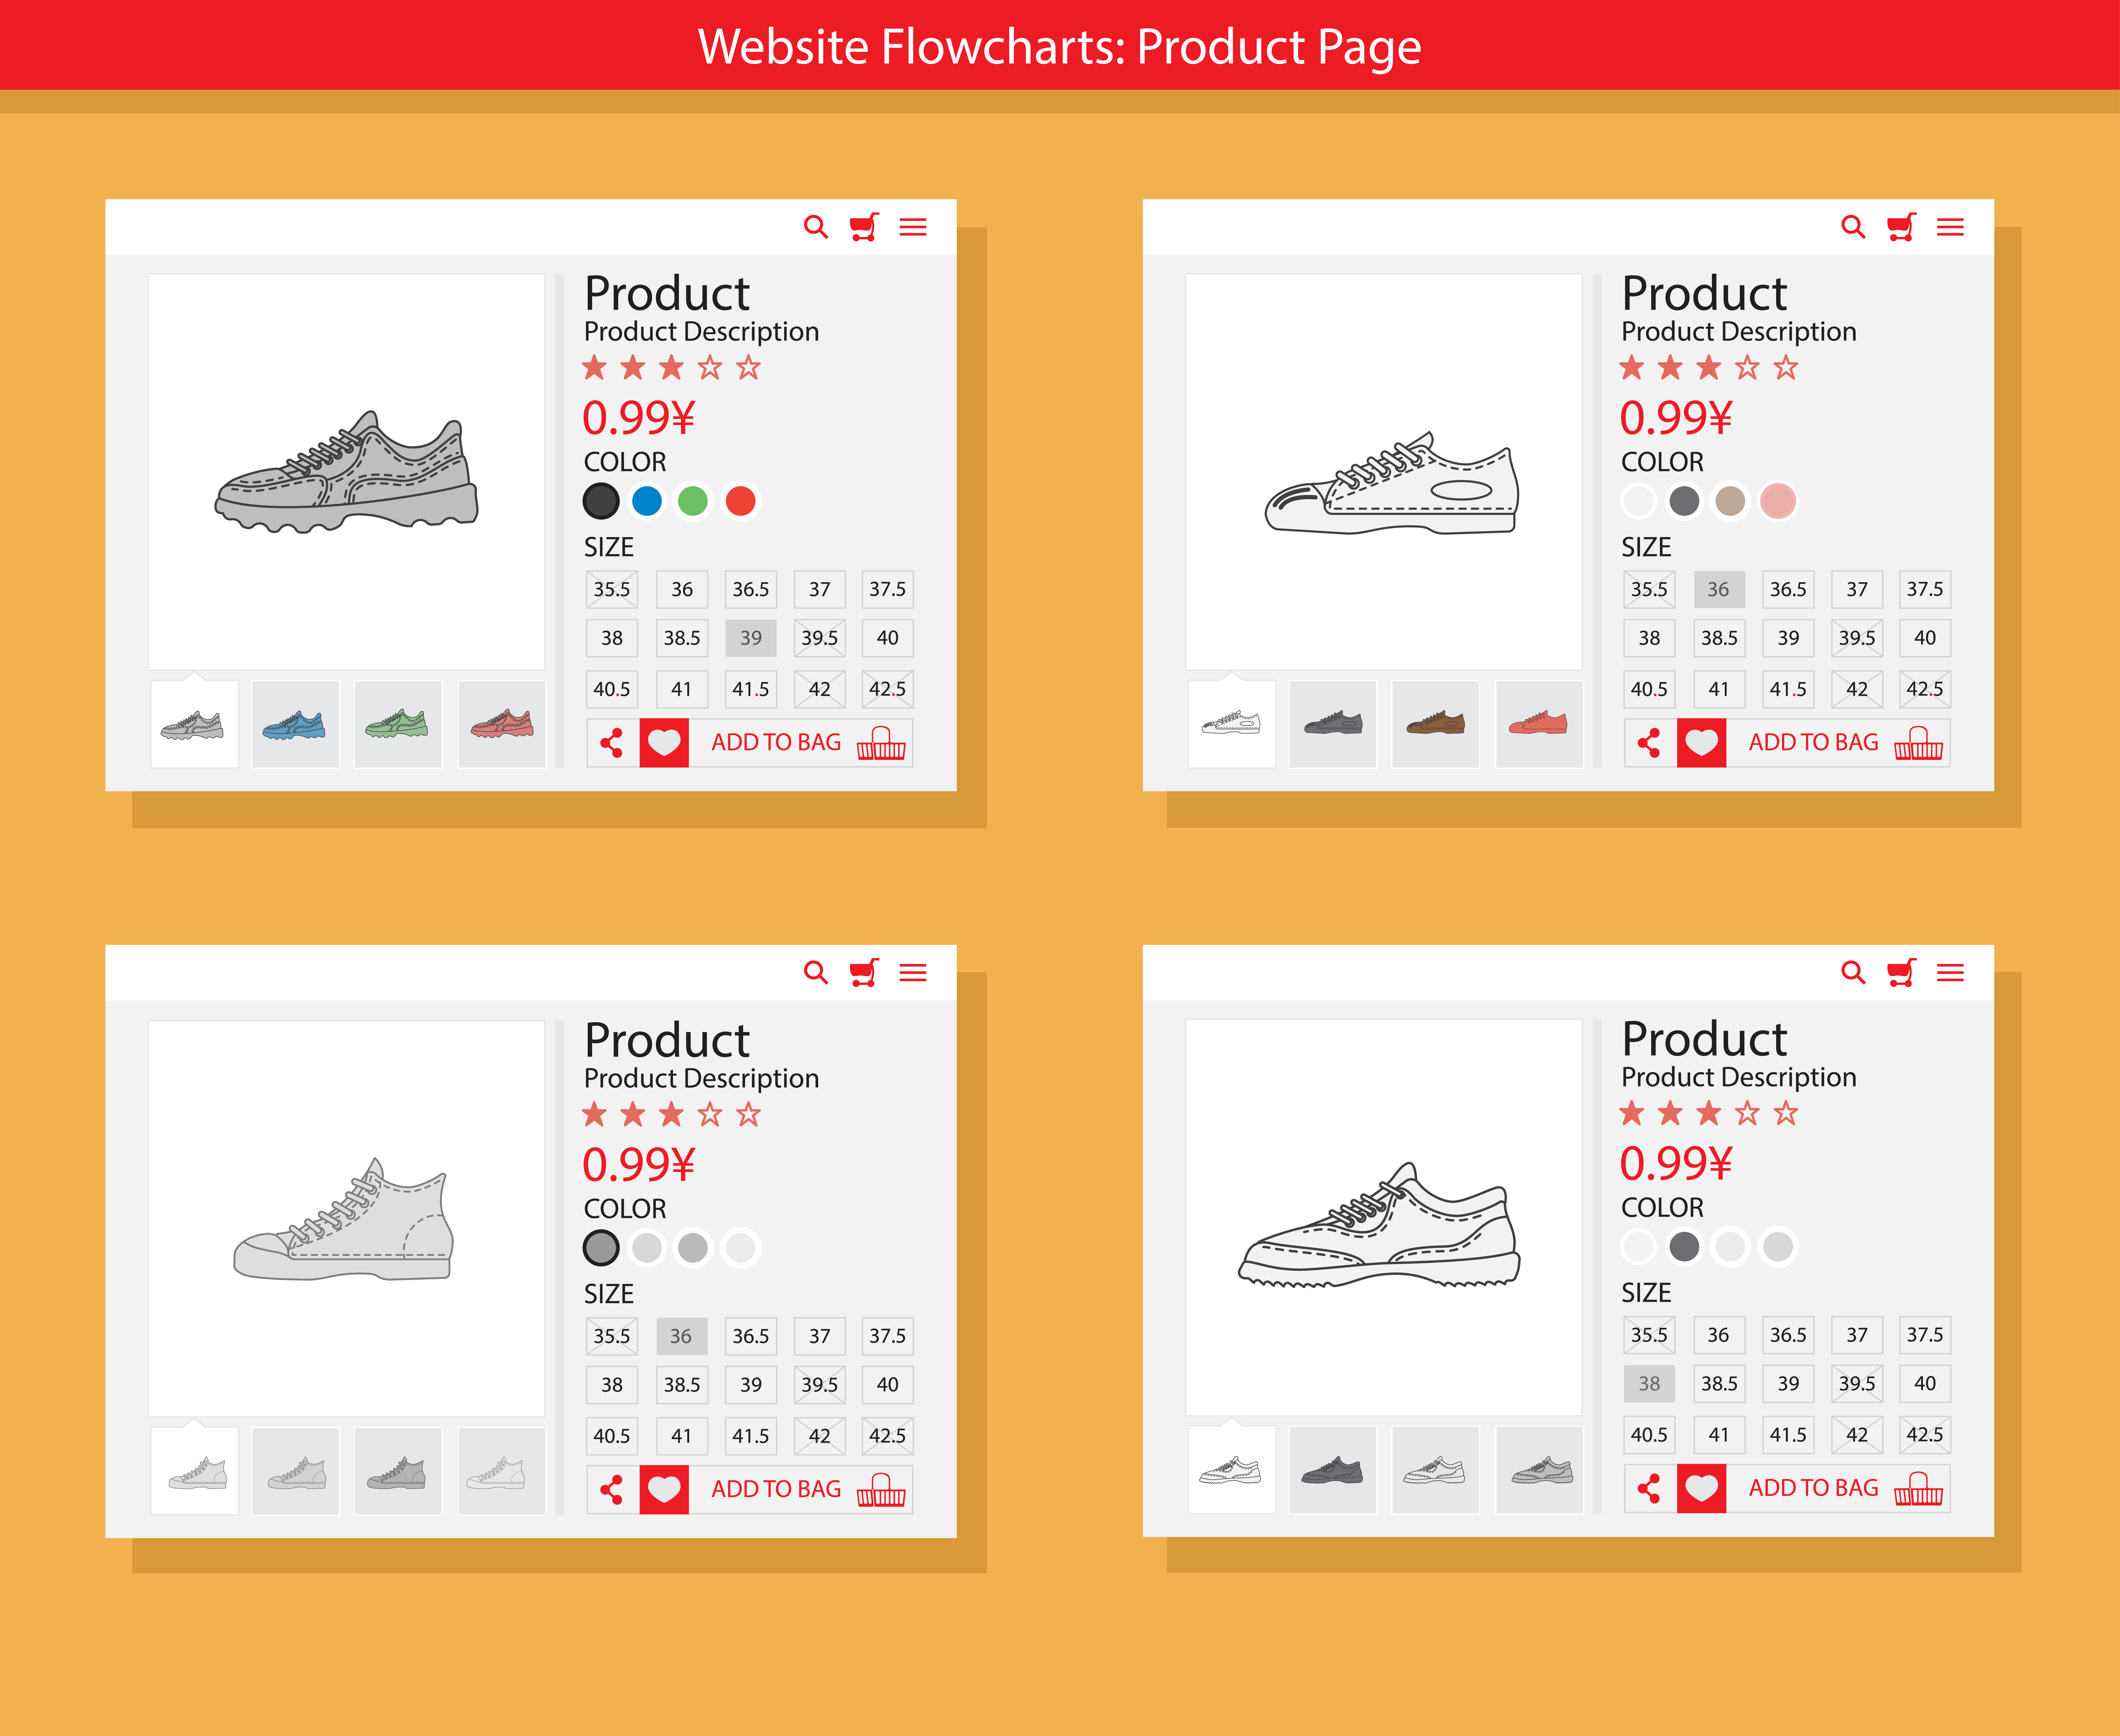
Task: Share the white low-top sneaker product
Action: [x=1649, y=743]
